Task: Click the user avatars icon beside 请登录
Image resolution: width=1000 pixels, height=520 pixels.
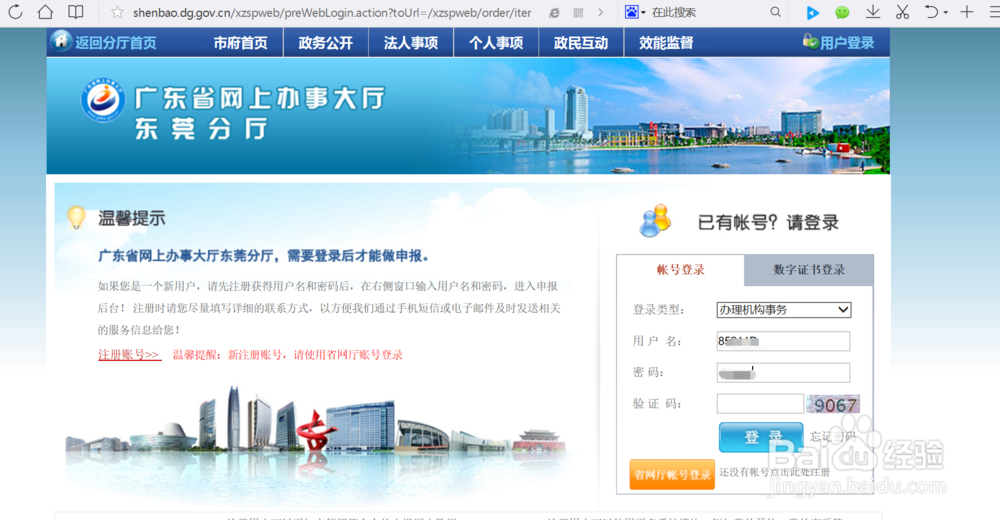Action: (x=656, y=221)
